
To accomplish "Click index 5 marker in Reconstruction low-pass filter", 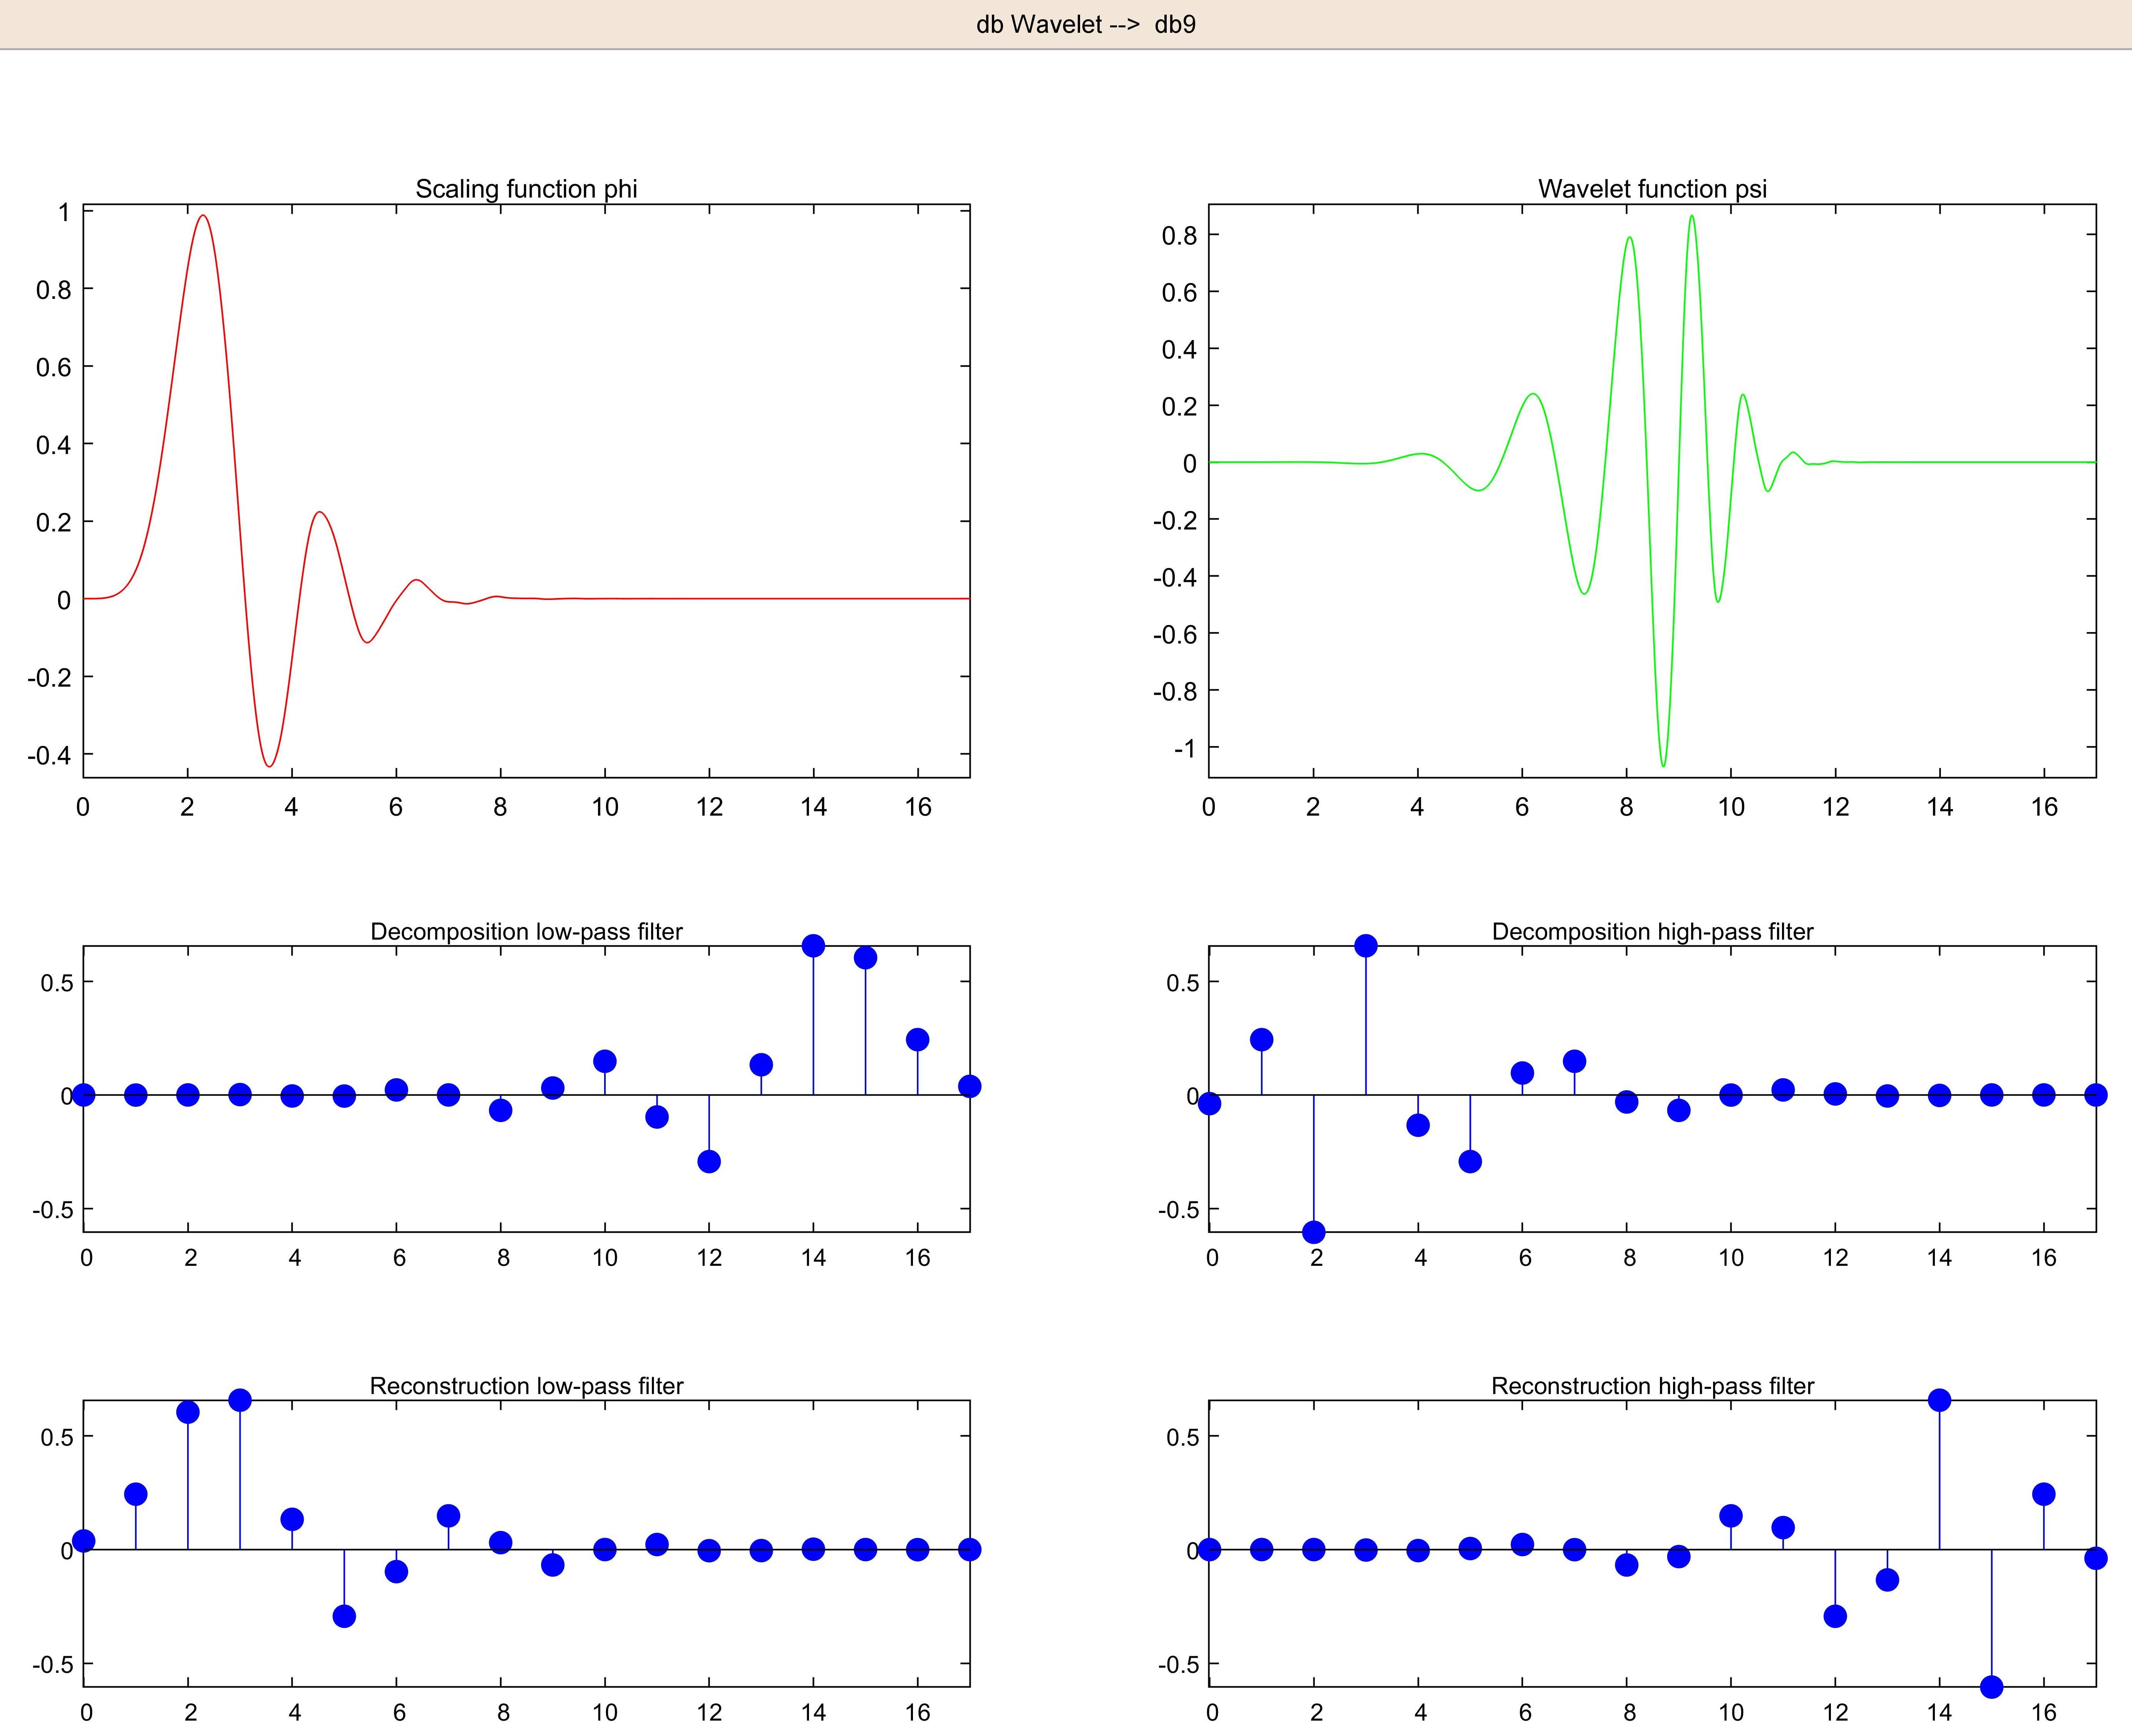I will pyautogui.click(x=344, y=1616).
